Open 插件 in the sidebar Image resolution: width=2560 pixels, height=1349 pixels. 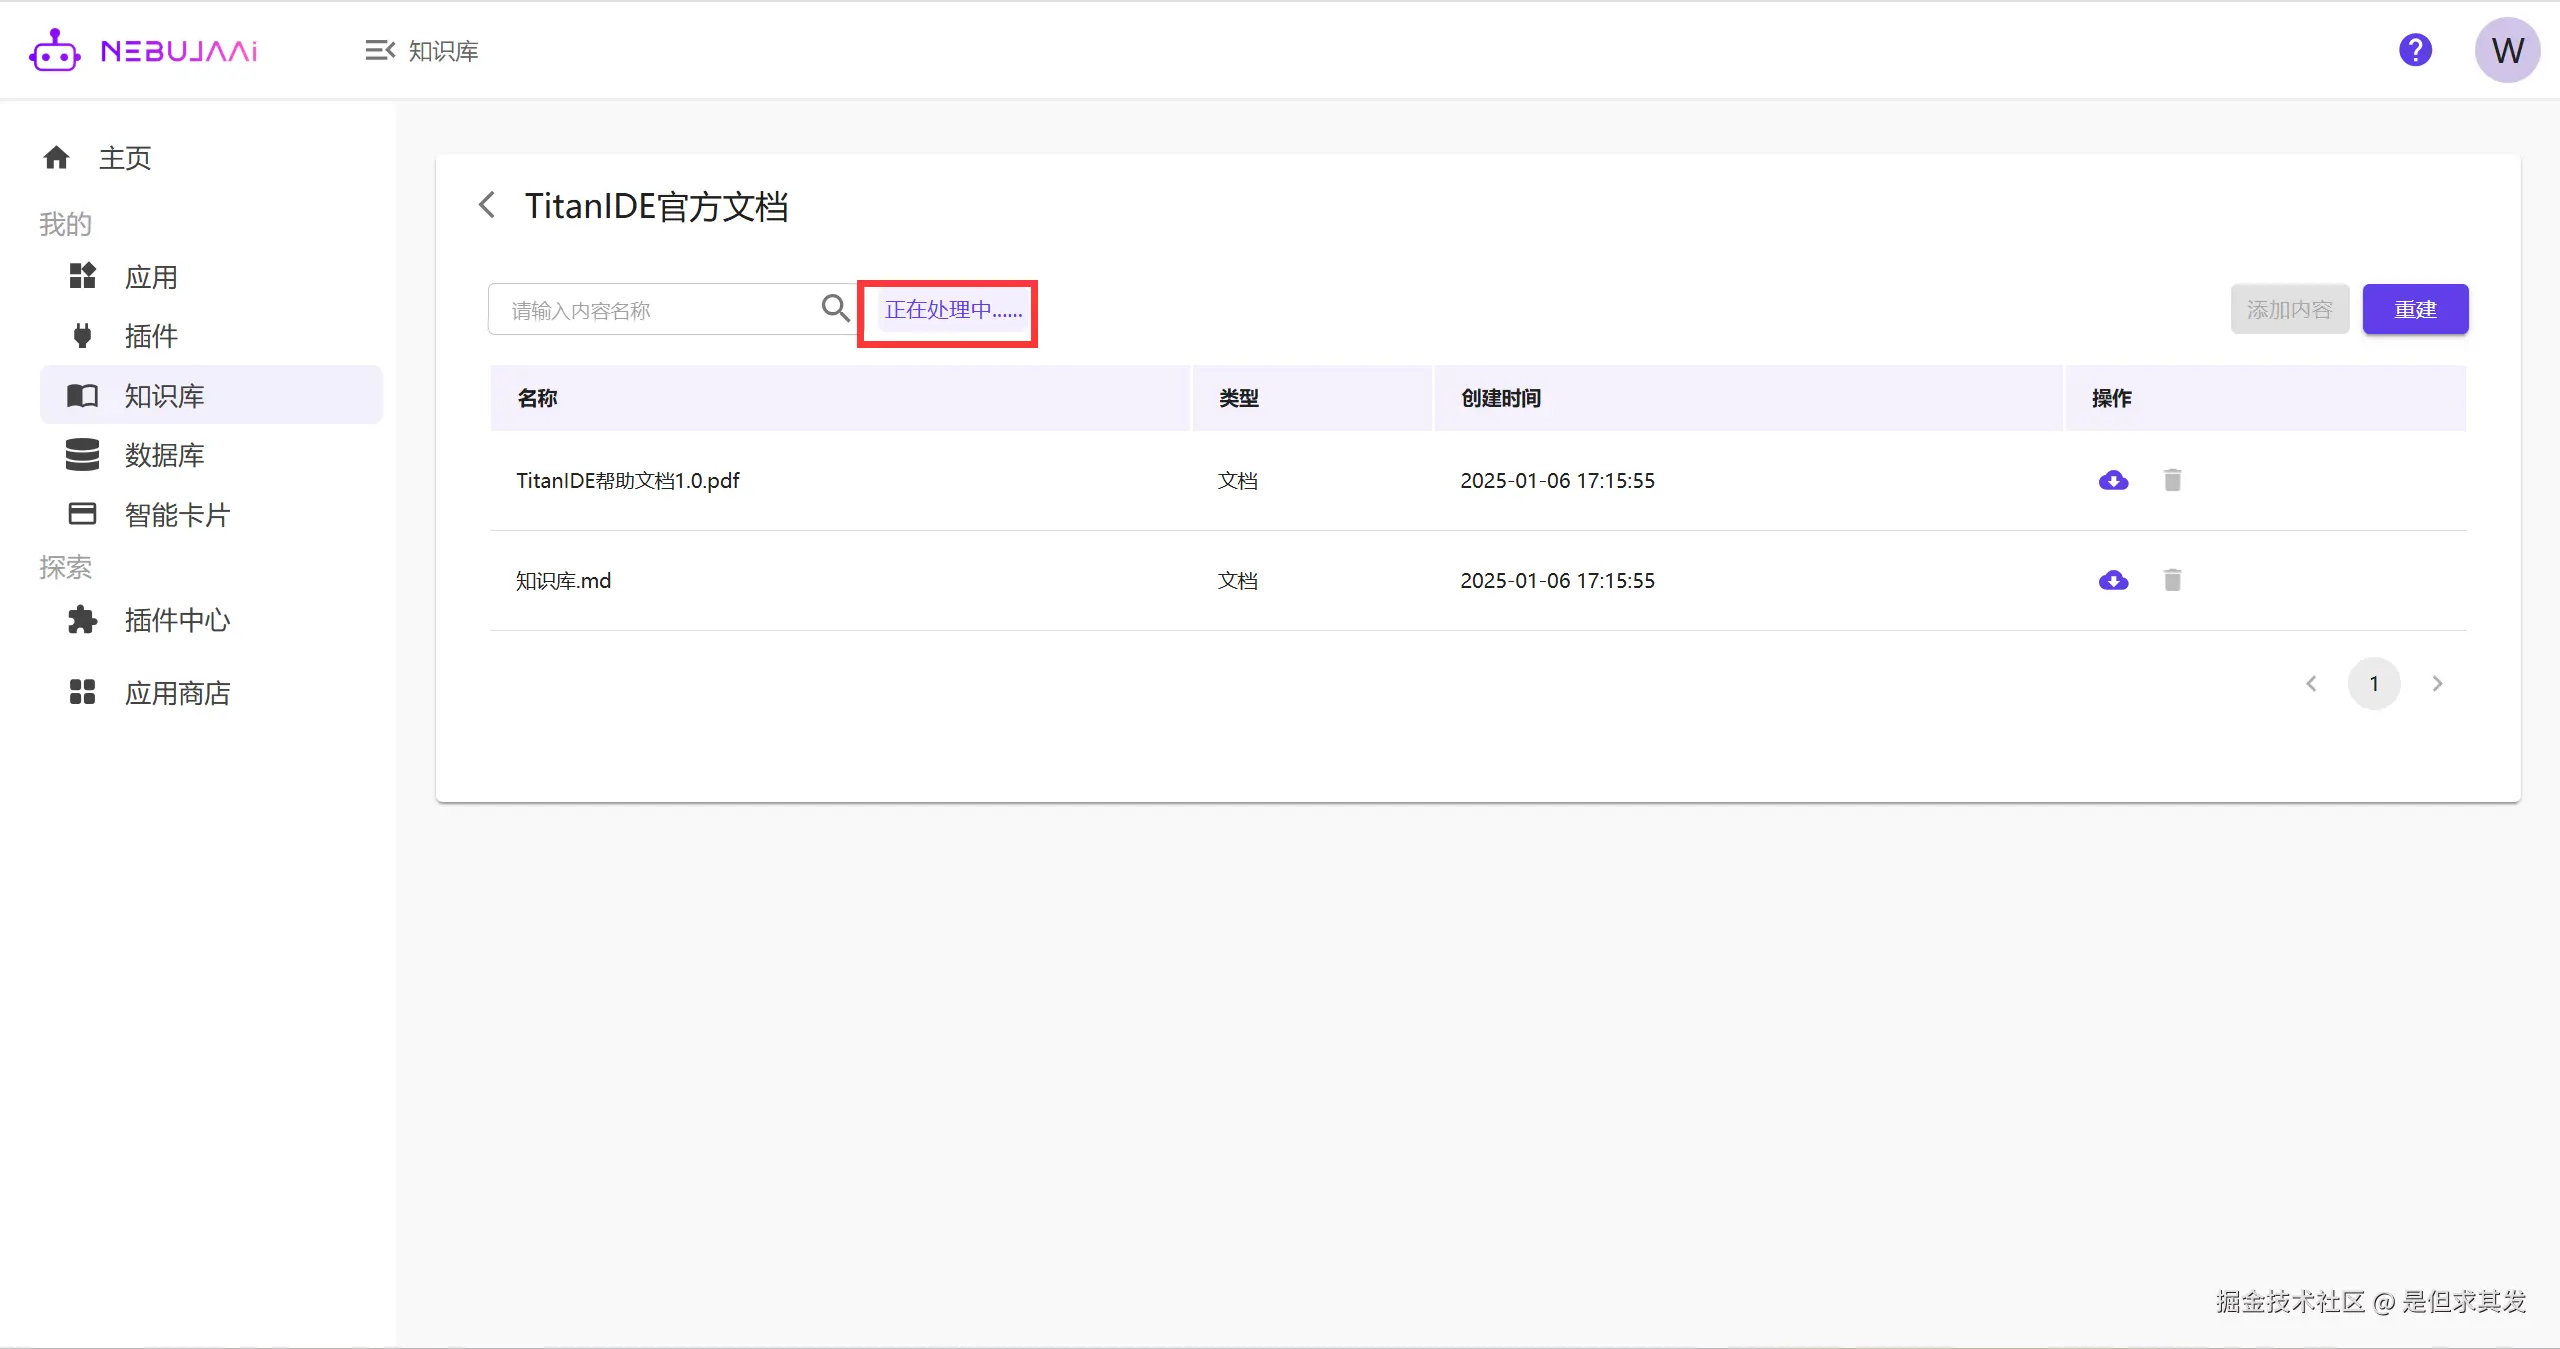point(151,336)
